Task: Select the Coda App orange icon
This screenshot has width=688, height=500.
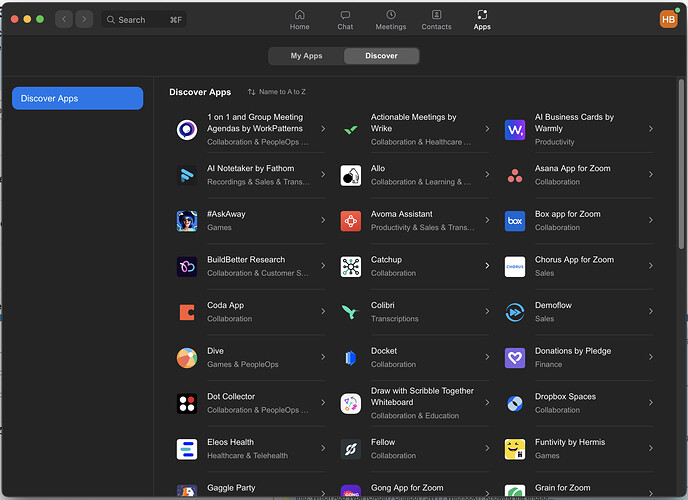Action: click(x=187, y=312)
